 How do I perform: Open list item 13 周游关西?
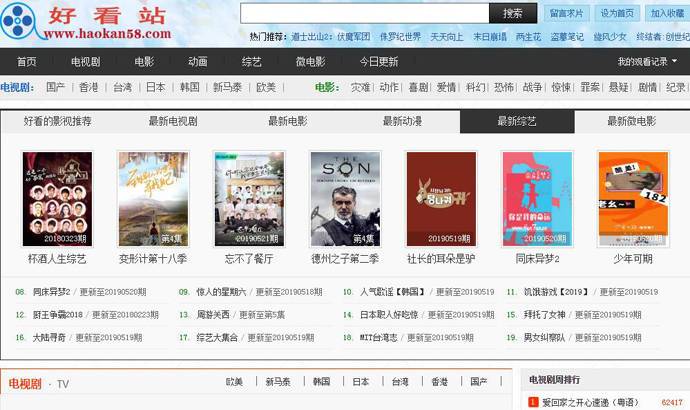click(213, 315)
